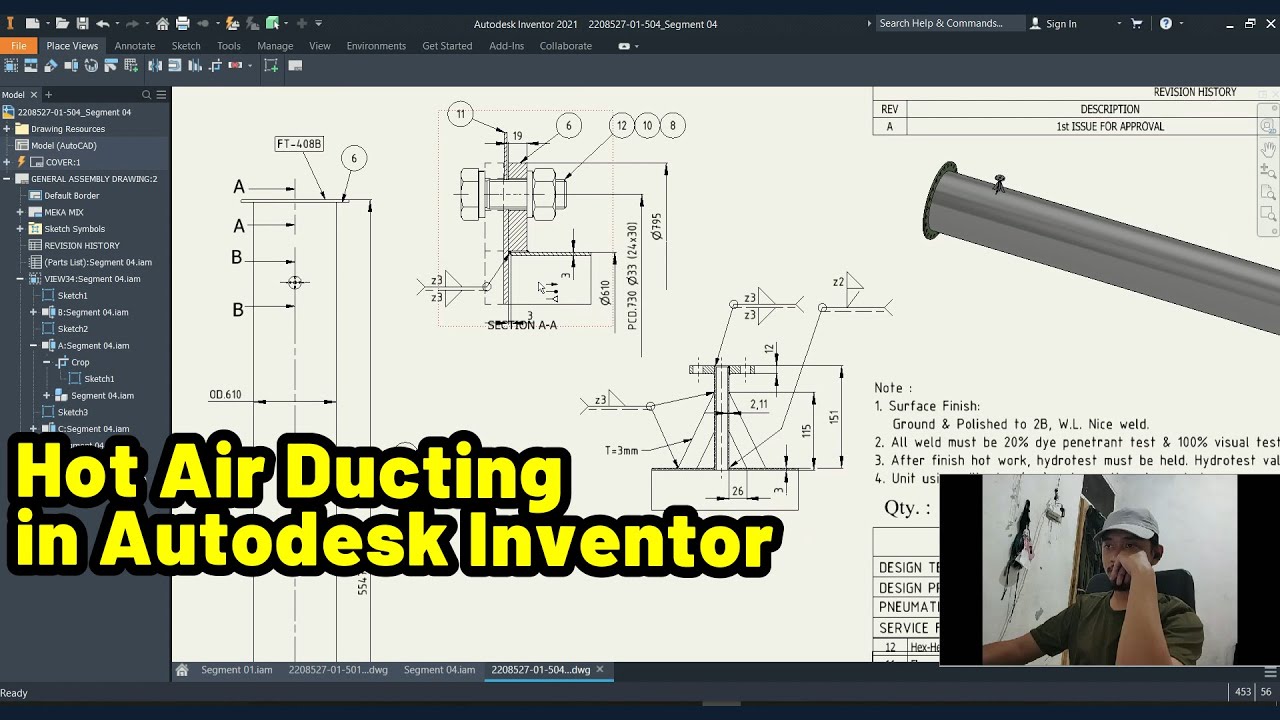Go to Home with the house icon
The image size is (1280, 720).
162,23
